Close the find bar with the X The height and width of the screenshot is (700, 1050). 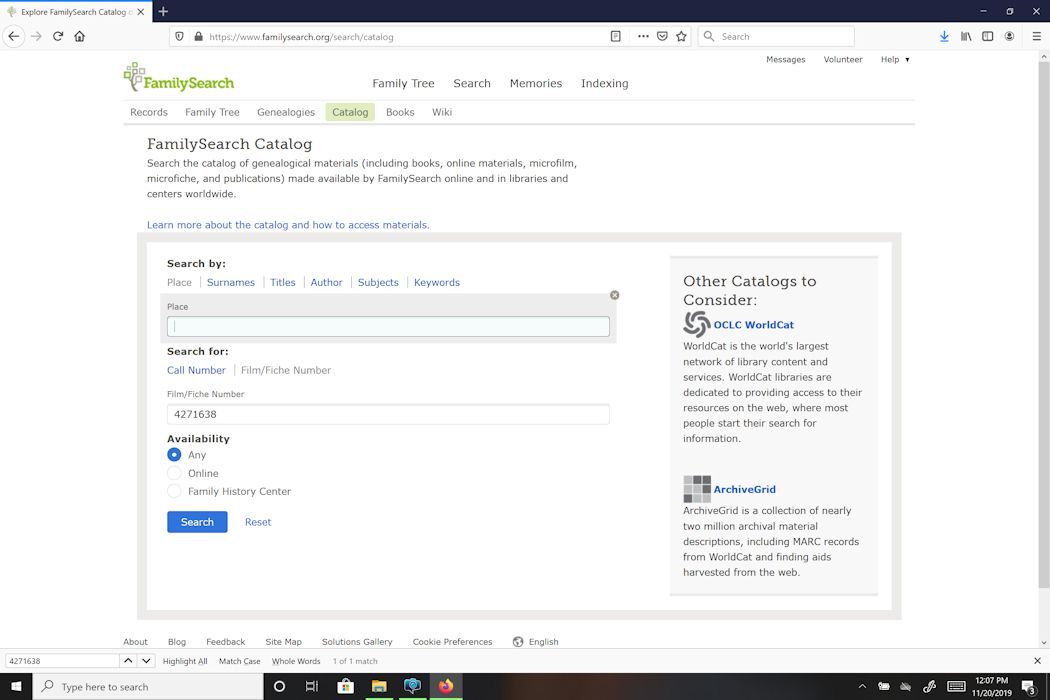pos(1037,660)
